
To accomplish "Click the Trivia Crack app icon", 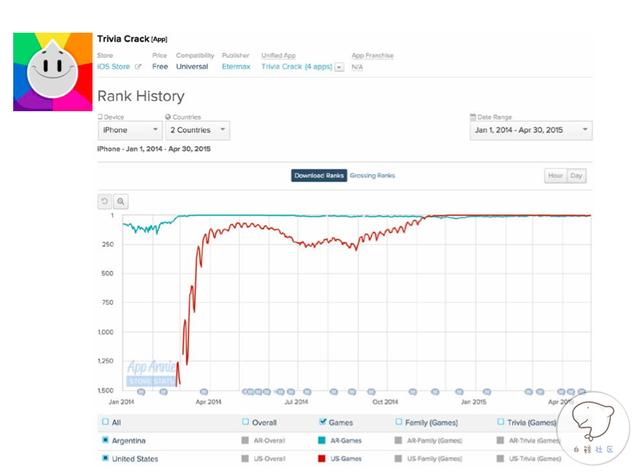I will pos(49,71).
